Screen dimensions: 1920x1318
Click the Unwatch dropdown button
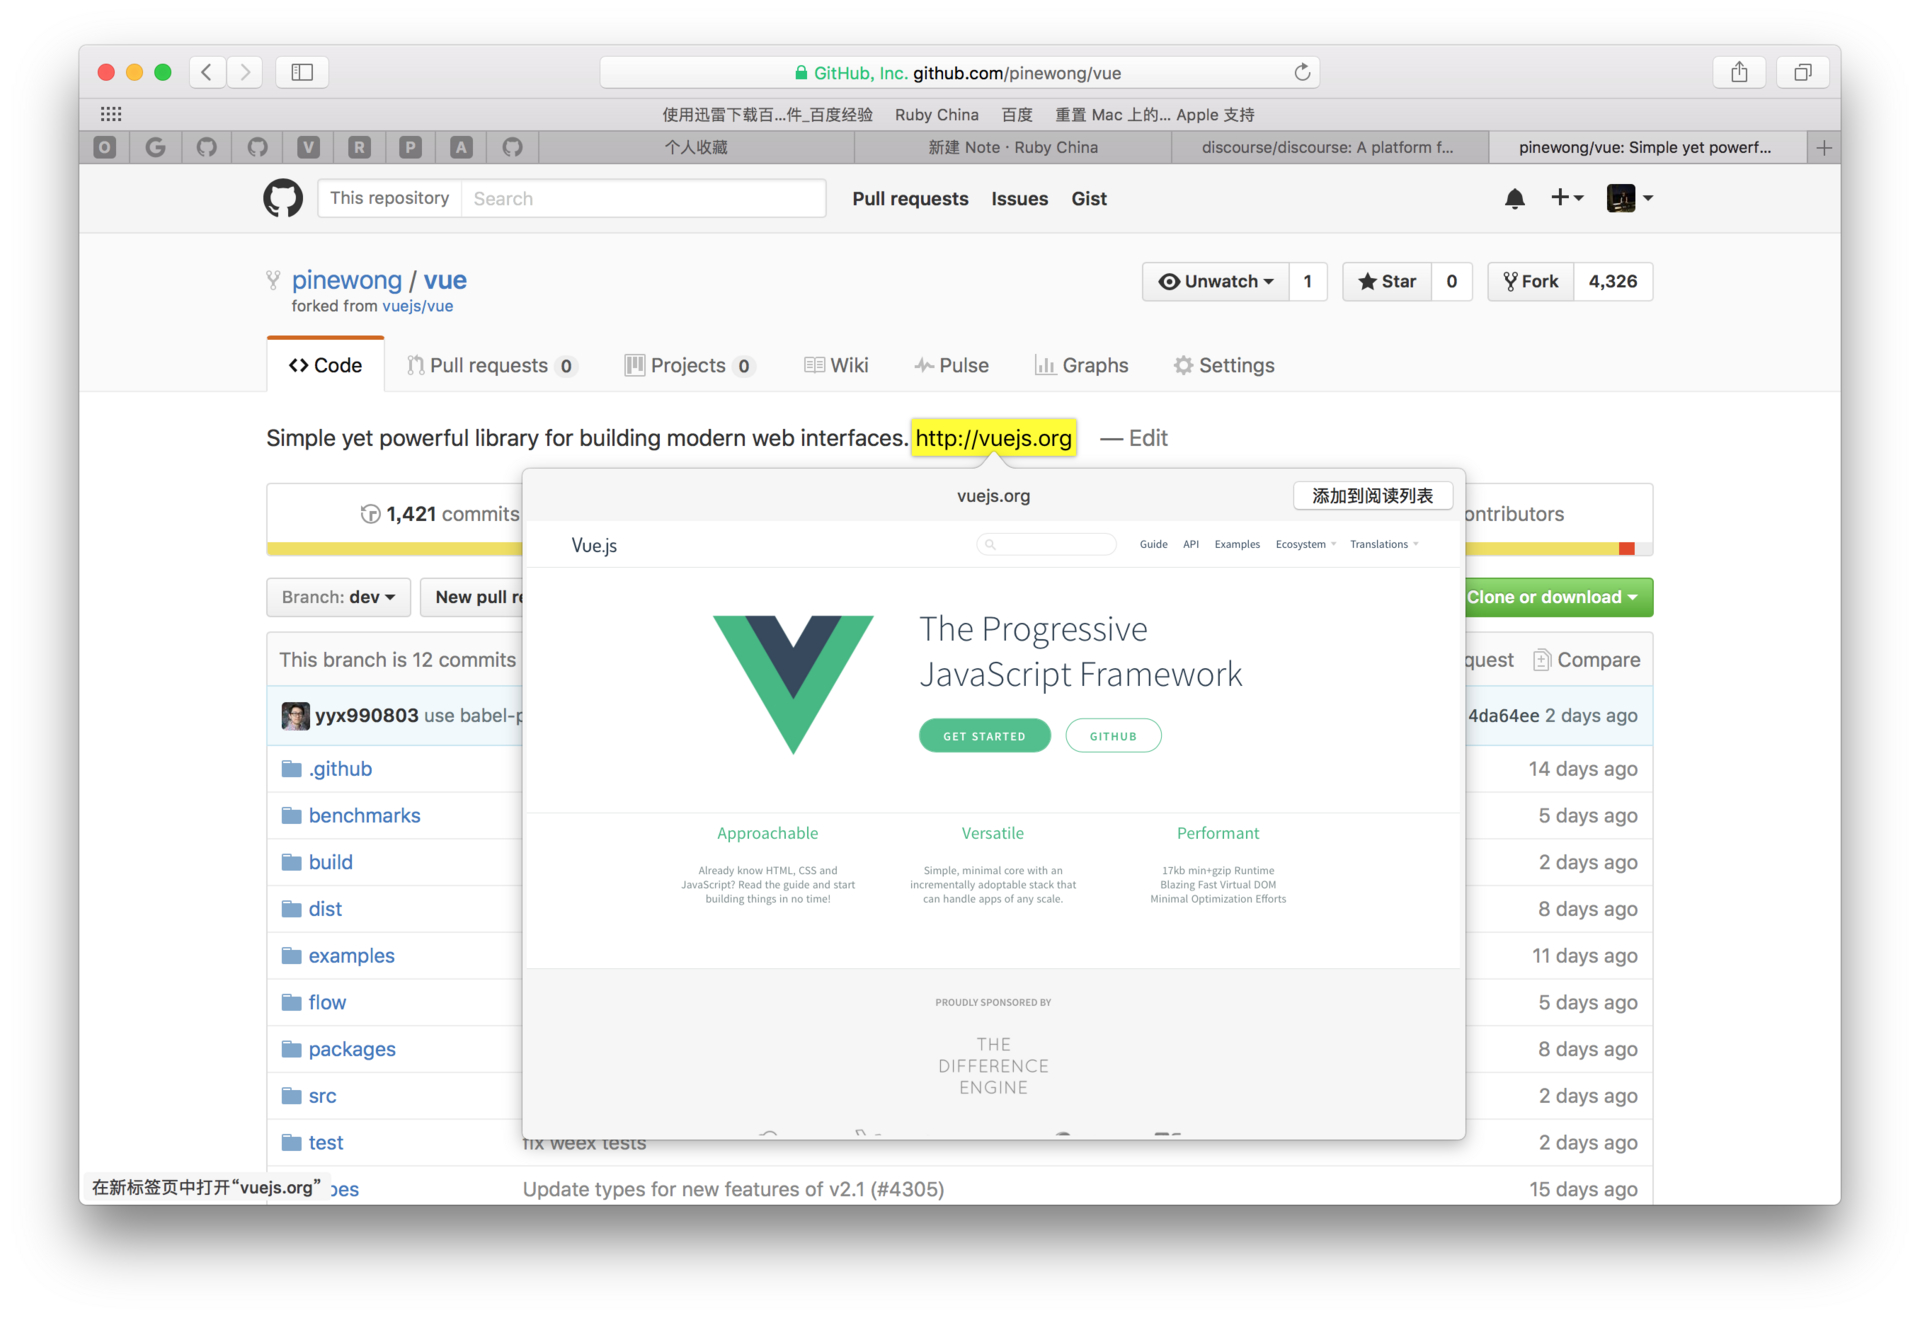click(1216, 281)
